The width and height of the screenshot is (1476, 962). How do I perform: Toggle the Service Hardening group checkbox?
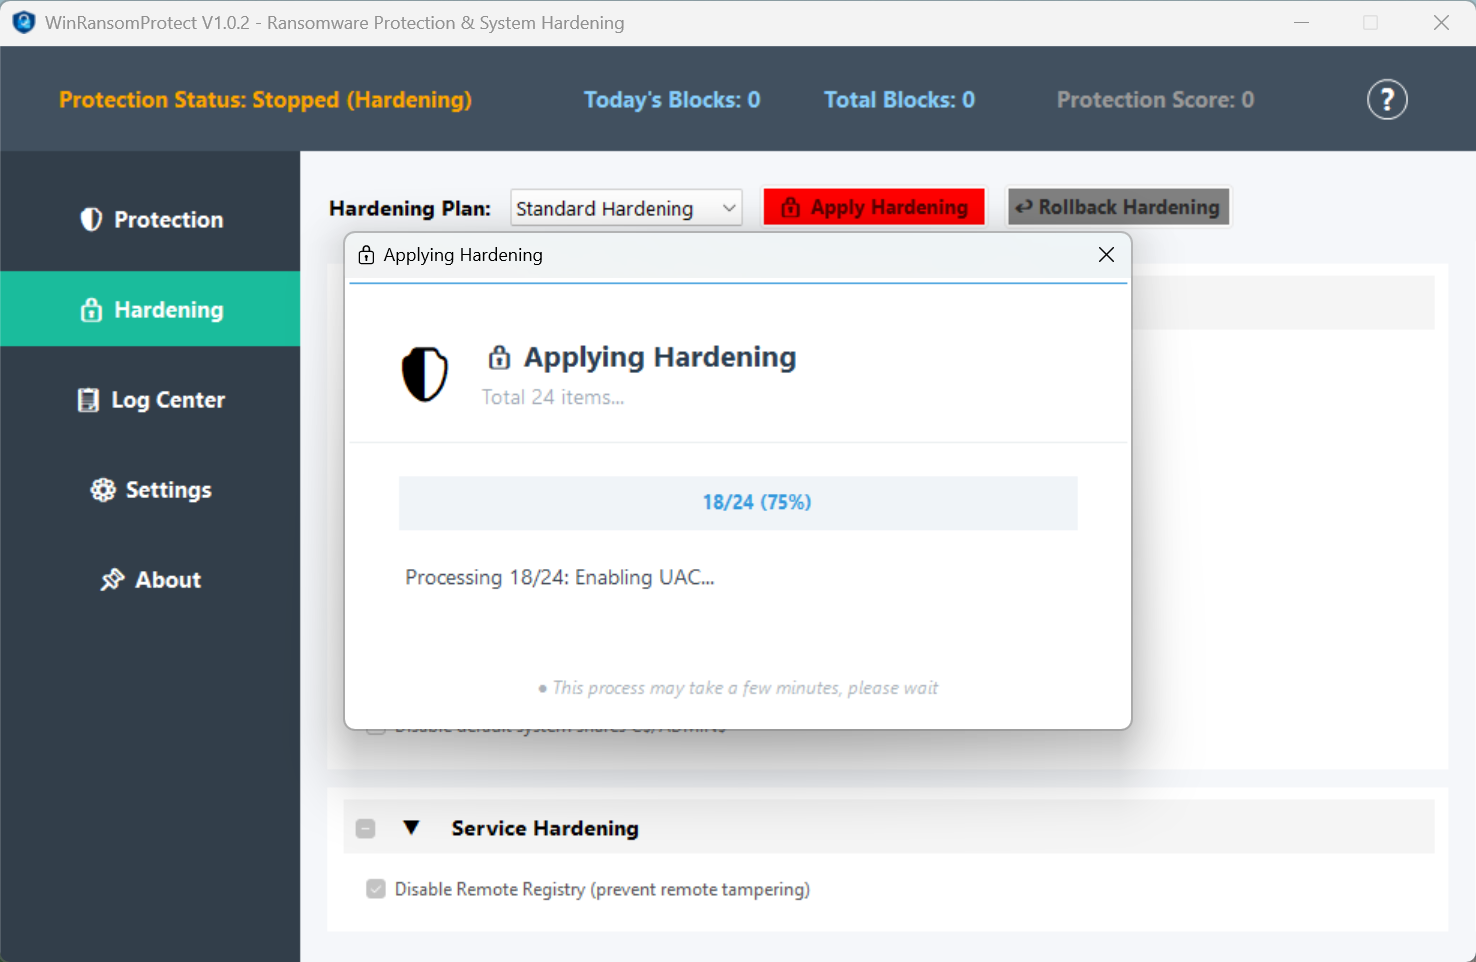coord(366,829)
